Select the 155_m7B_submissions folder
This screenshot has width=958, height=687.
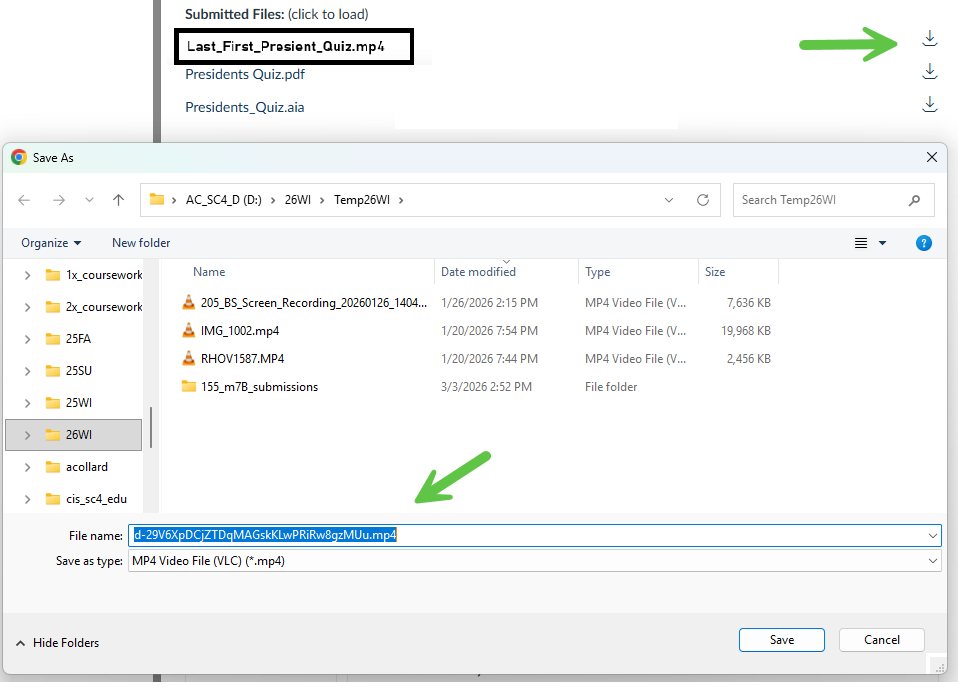[x=259, y=387]
